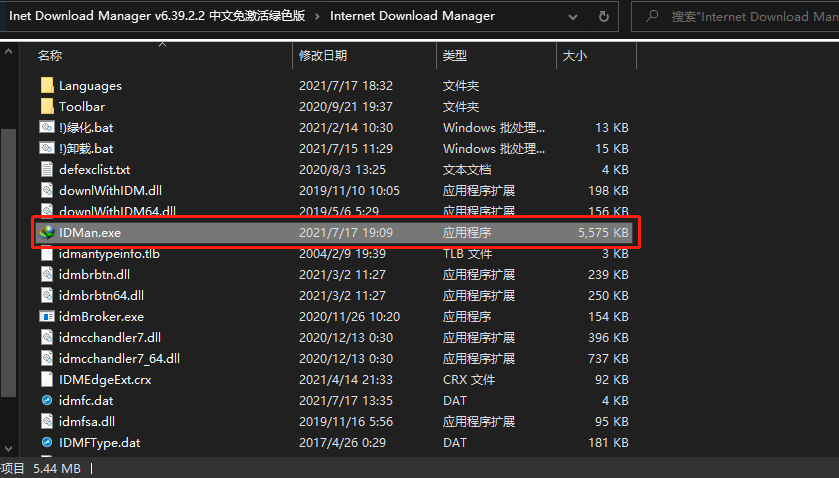This screenshot has height=478, width=839.
Task: Select the file name !)绿化.bat
Action: [x=86, y=127]
